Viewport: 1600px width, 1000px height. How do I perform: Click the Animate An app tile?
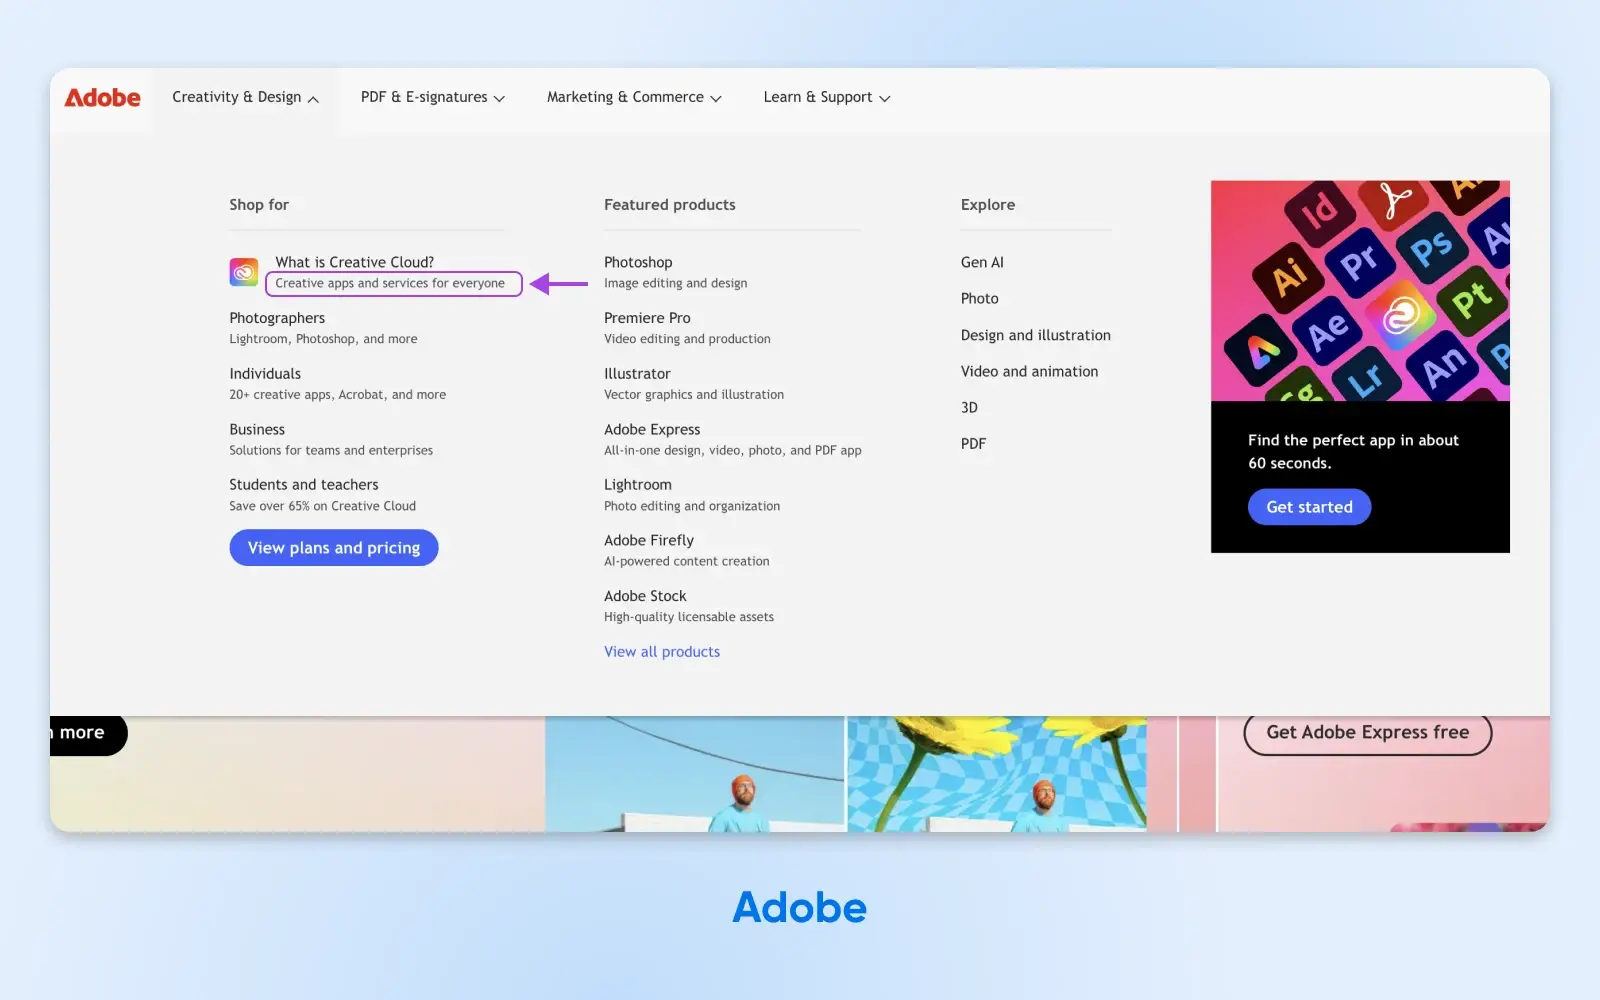(x=1443, y=368)
